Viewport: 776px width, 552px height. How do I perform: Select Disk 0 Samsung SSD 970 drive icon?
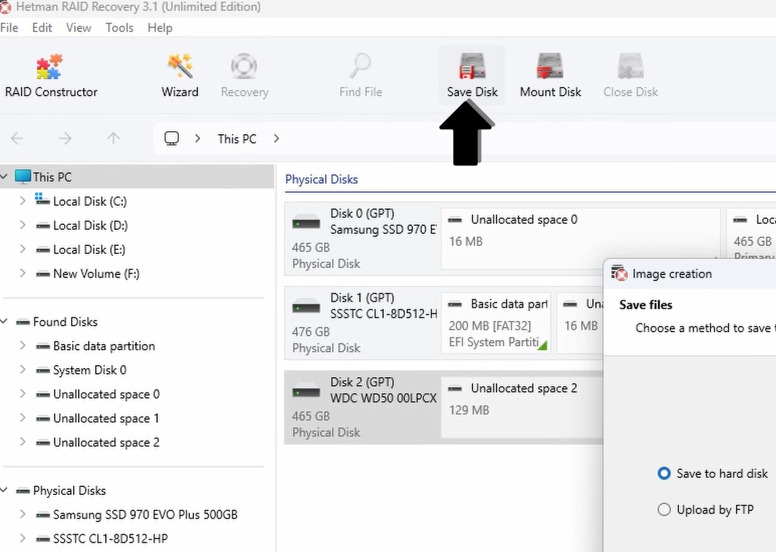pos(306,222)
